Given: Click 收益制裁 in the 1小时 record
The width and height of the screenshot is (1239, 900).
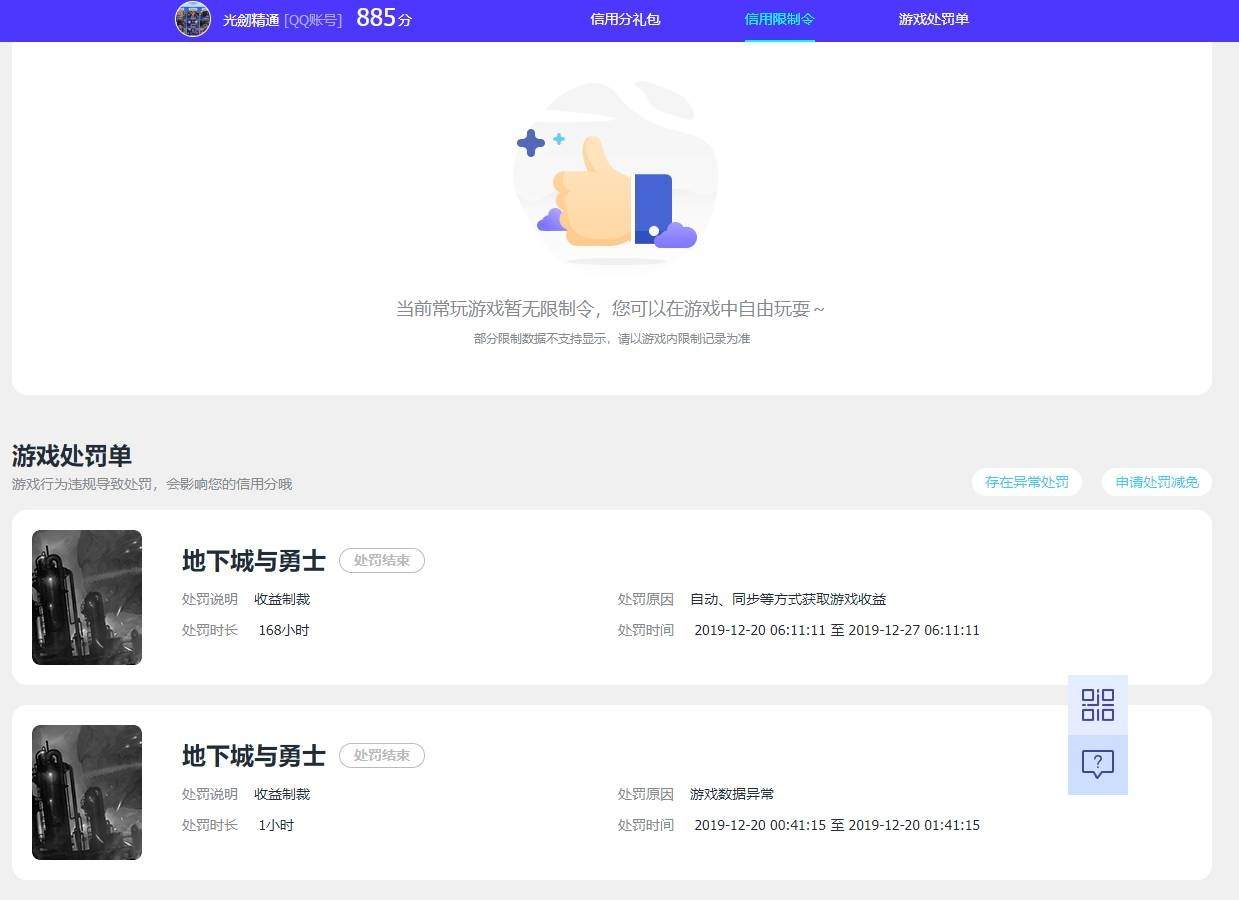Looking at the screenshot, I should 282,794.
